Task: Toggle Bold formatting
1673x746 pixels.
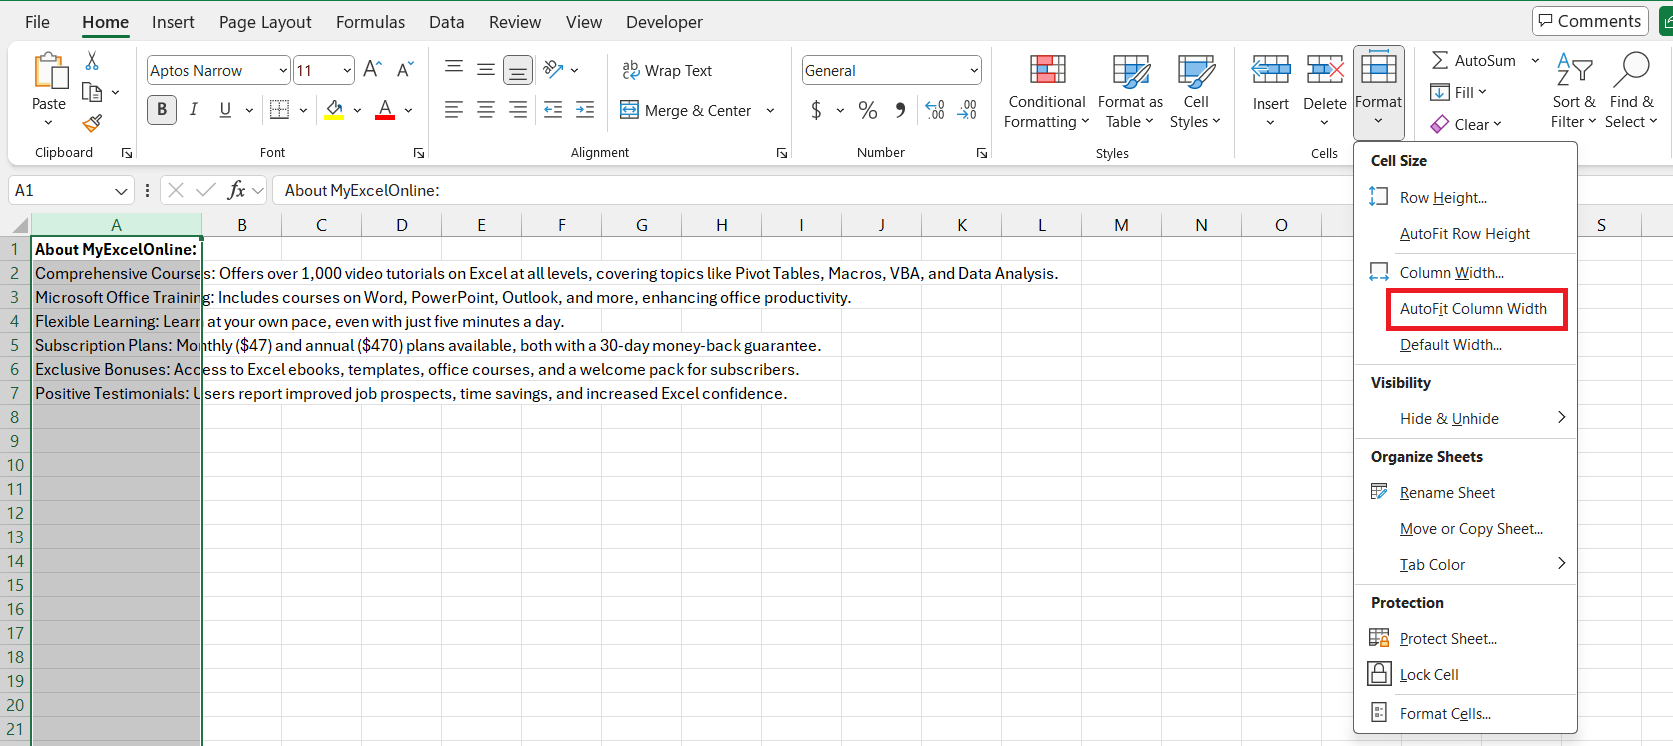Action: (162, 110)
